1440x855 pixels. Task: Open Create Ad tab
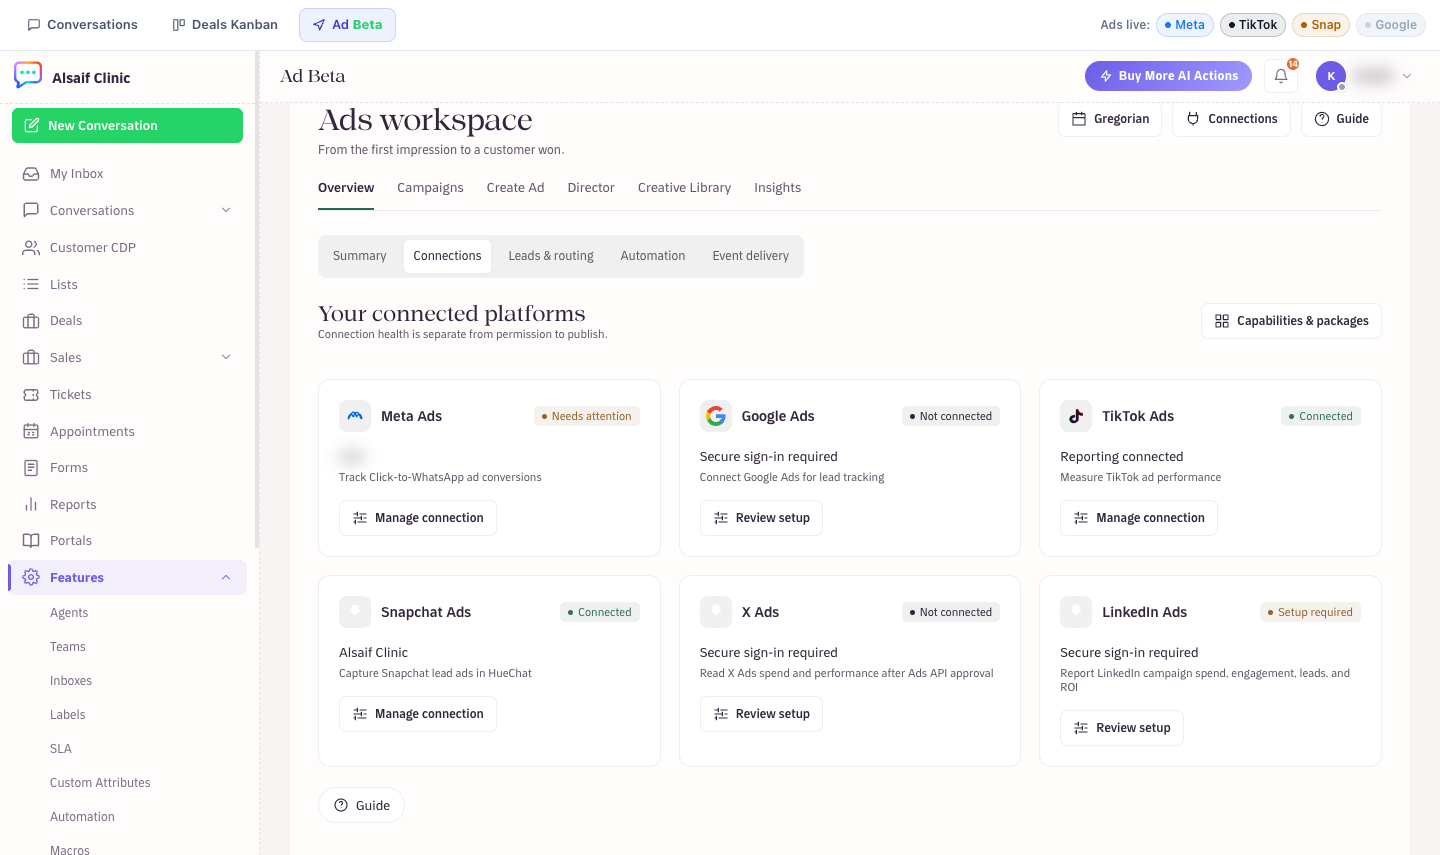(x=515, y=188)
